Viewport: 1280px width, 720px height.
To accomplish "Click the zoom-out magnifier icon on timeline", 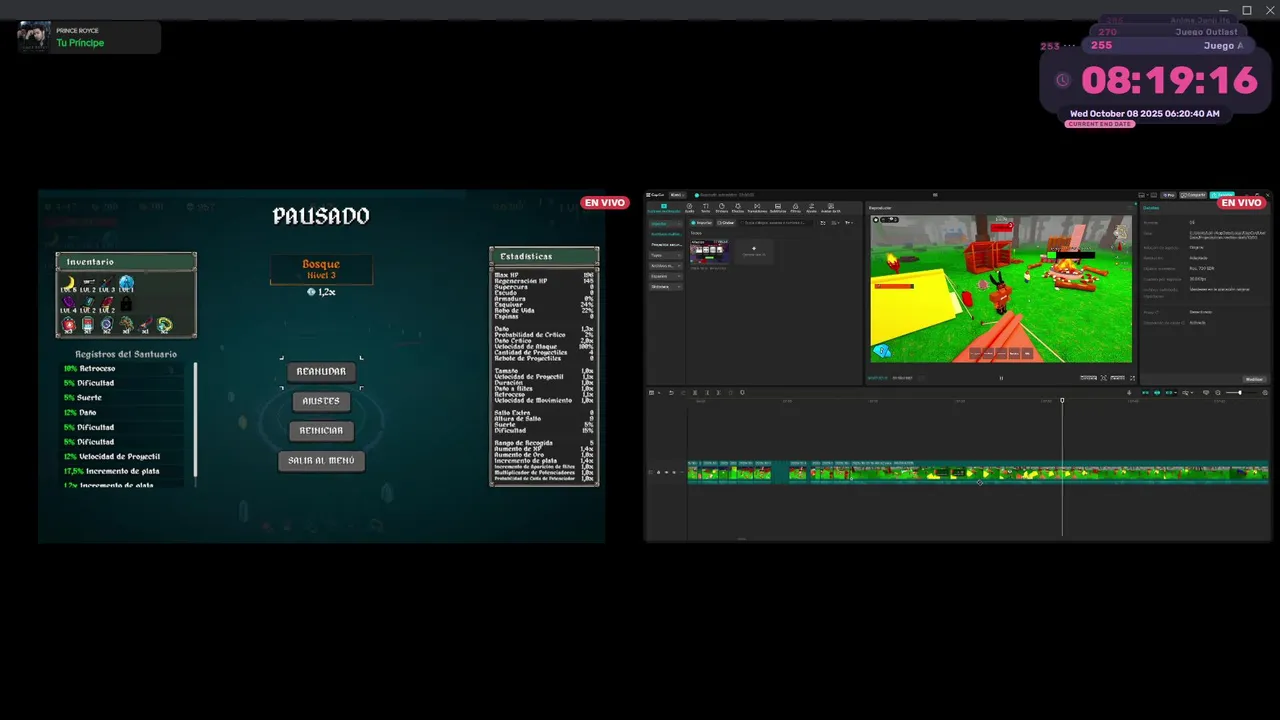I will [x=1218, y=392].
